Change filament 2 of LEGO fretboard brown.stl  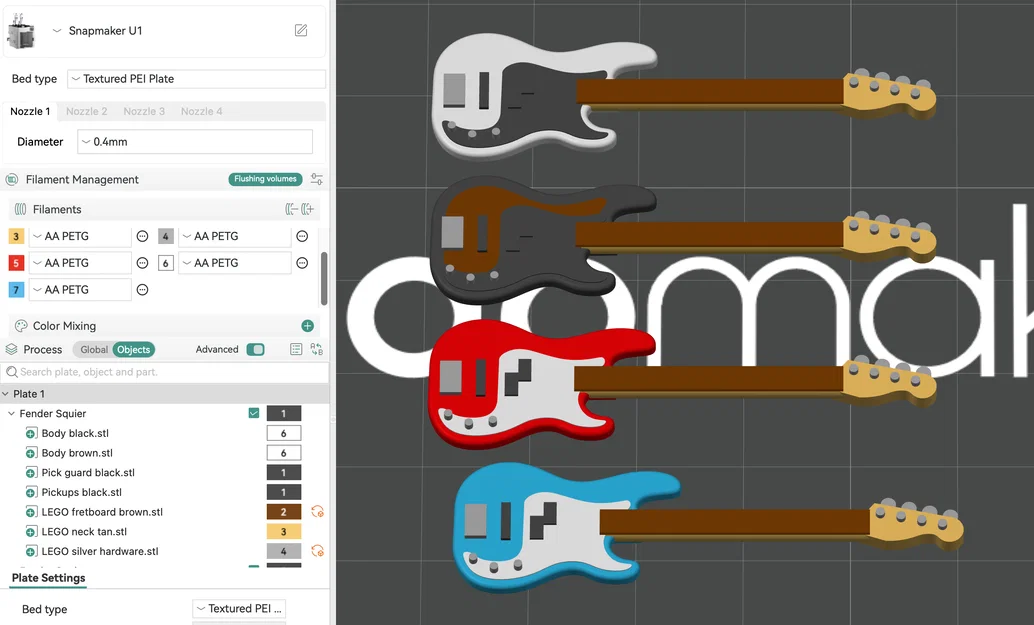(284, 512)
